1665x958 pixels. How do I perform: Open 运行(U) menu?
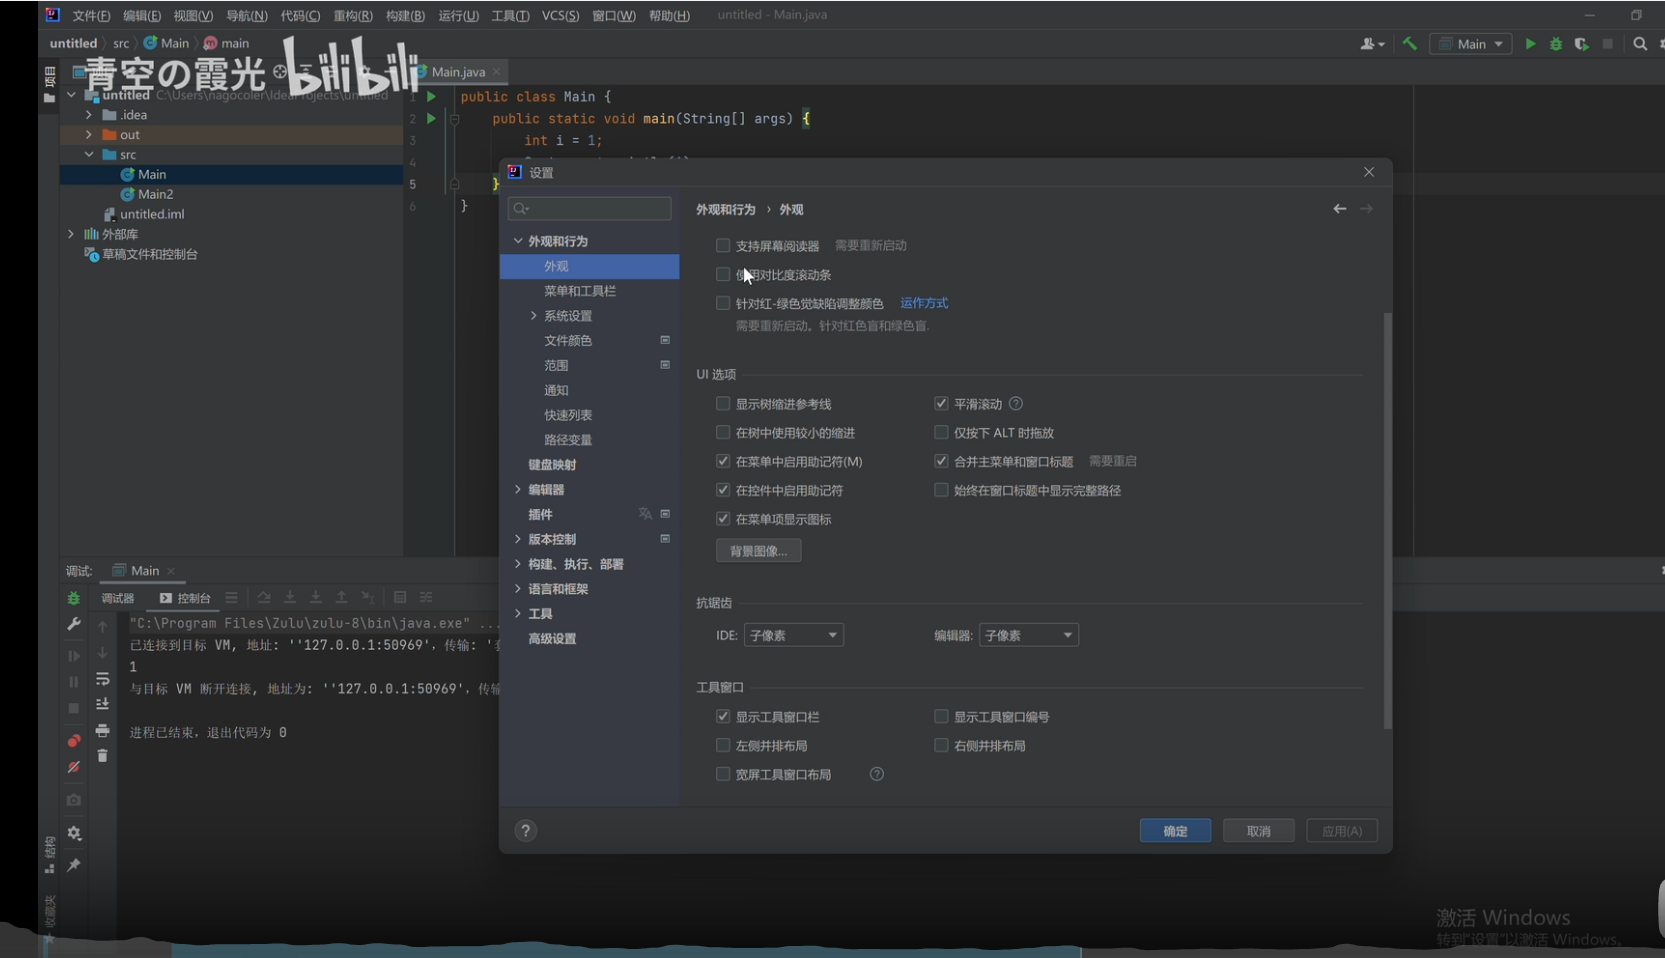pos(458,16)
